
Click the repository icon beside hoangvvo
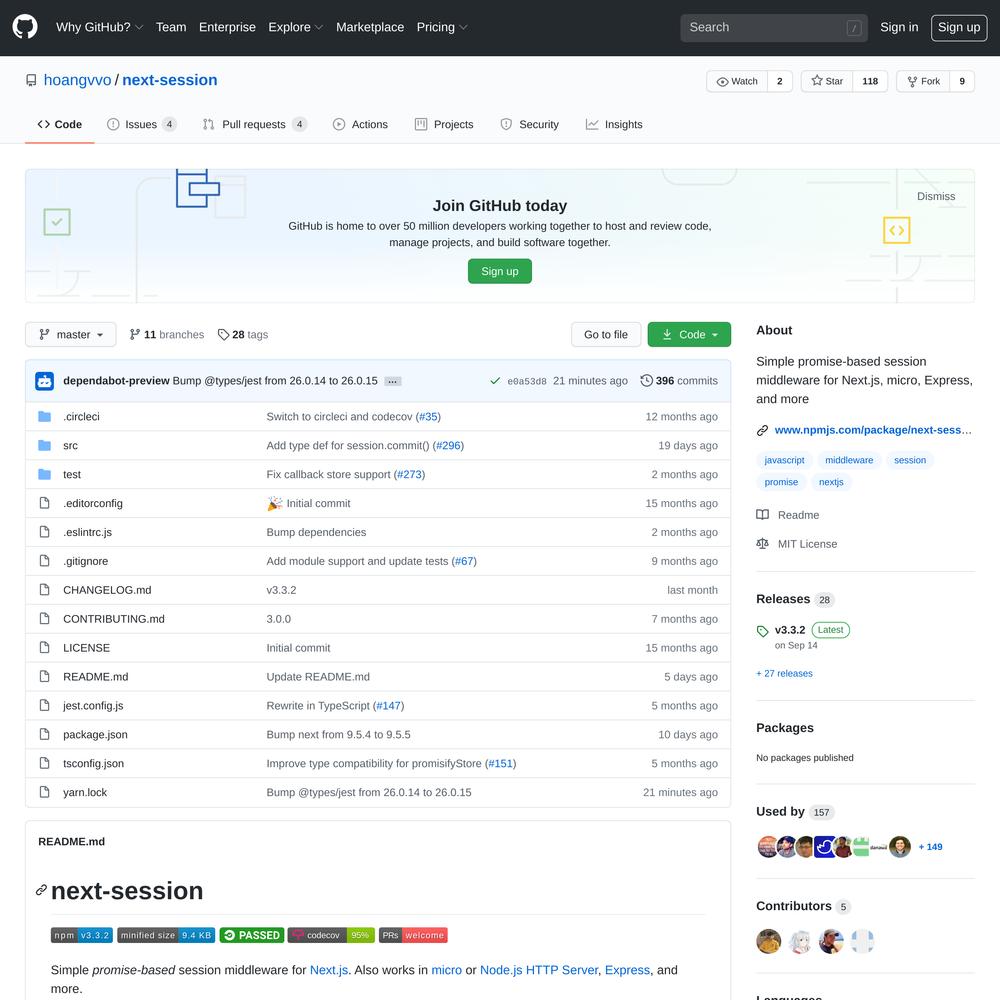31,80
